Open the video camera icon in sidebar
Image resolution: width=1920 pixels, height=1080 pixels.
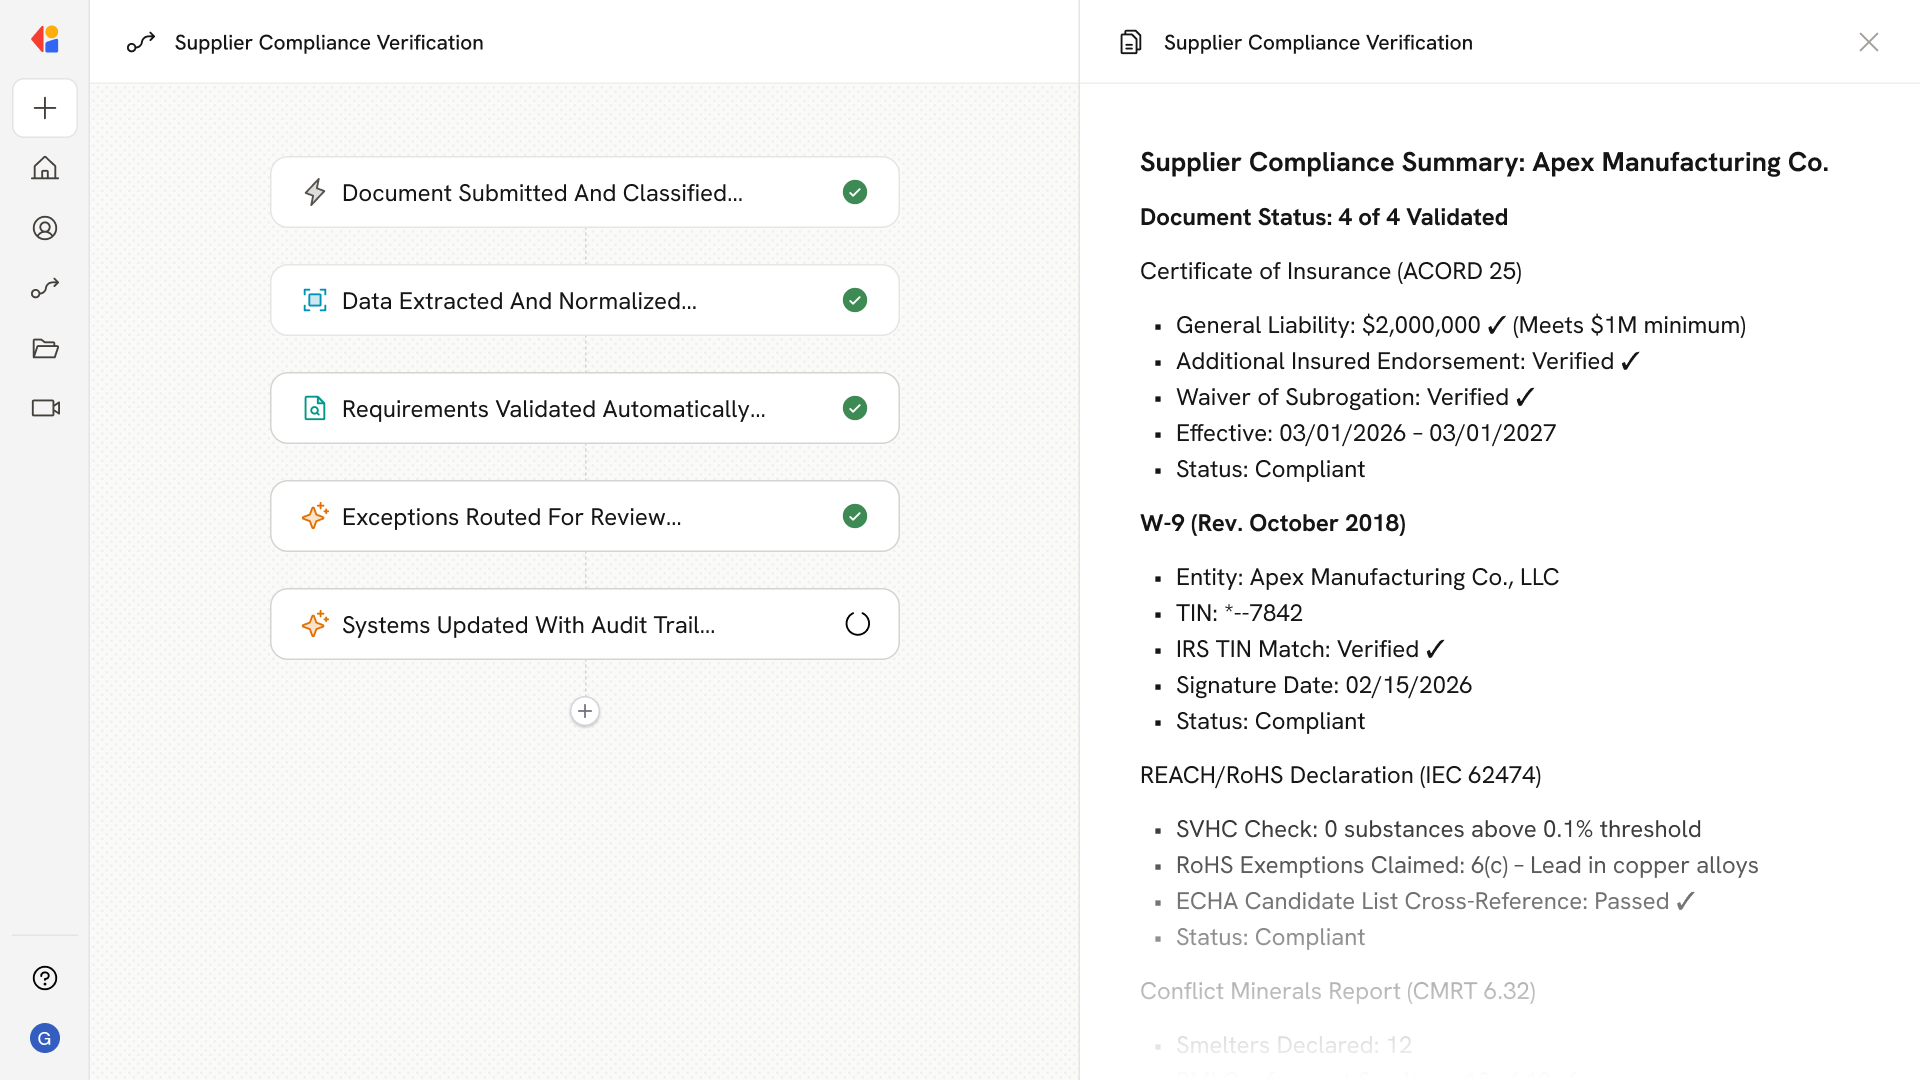point(45,408)
